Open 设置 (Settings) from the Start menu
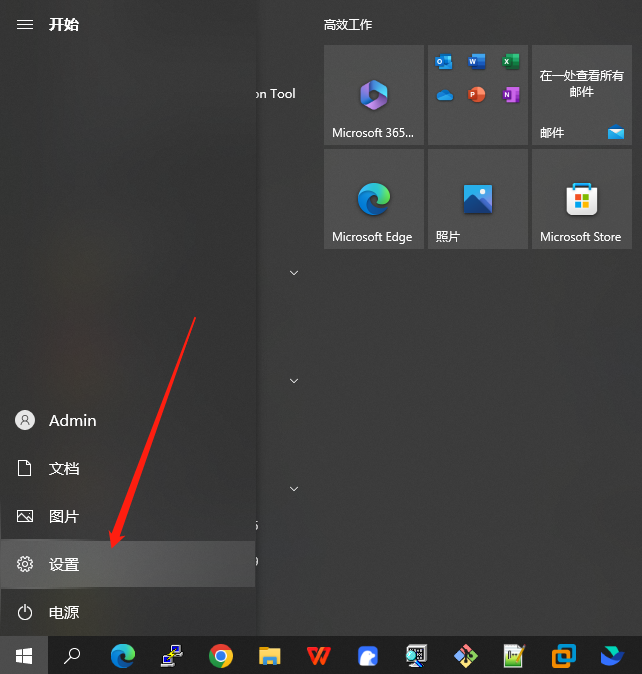 tap(64, 564)
